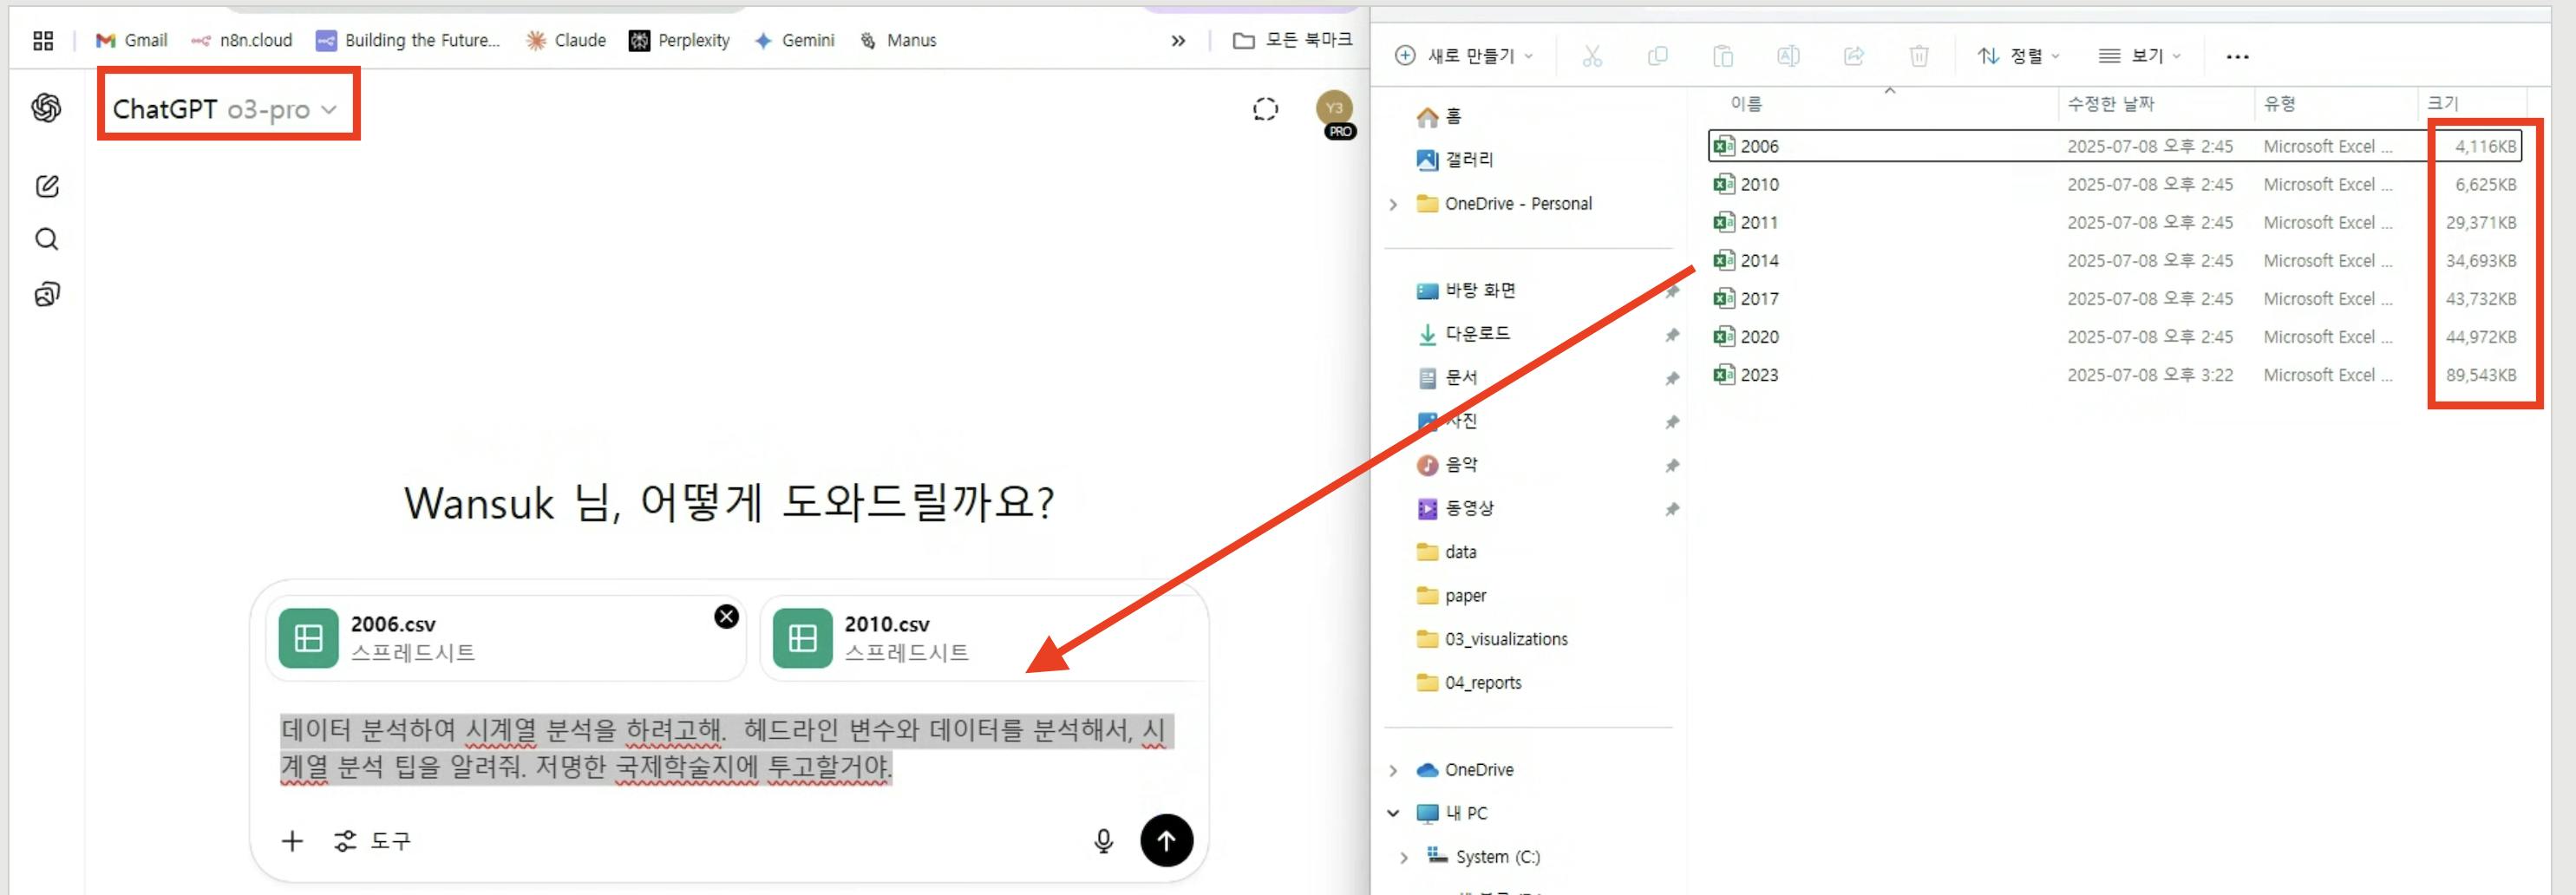The image size is (2576, 895).
Task: Sort by the 수정한 날짜 column header
Action: point(2111,103)
